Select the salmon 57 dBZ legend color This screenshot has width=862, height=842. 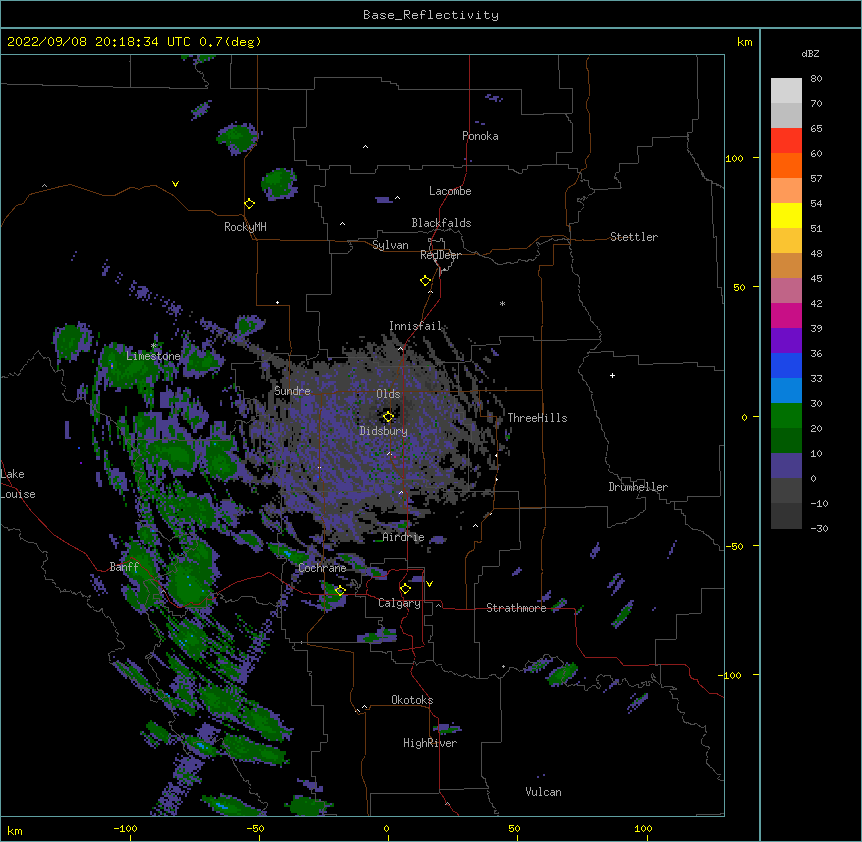pyautogui.click(x=786, y=191)
